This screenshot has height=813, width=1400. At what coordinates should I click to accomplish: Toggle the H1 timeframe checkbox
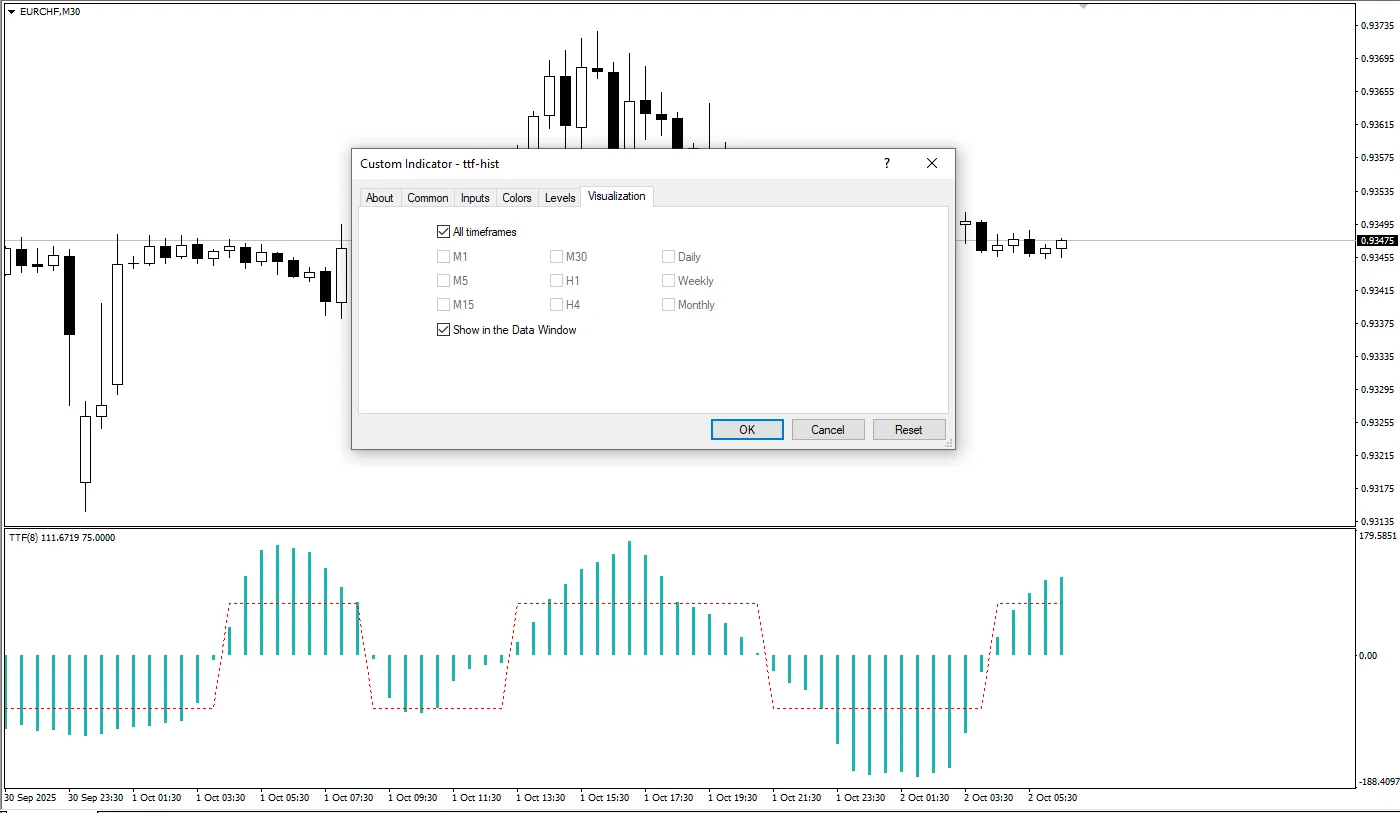(x=557, y=281)
